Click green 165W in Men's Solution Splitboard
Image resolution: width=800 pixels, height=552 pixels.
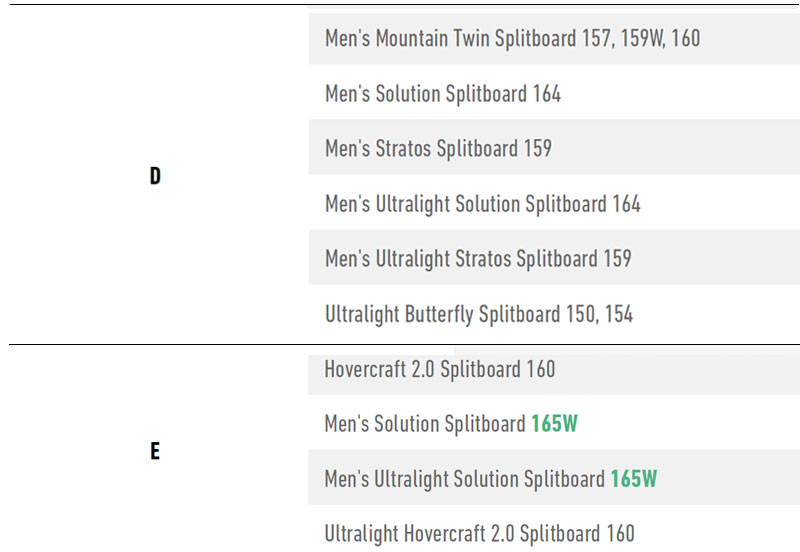[555, 423]
